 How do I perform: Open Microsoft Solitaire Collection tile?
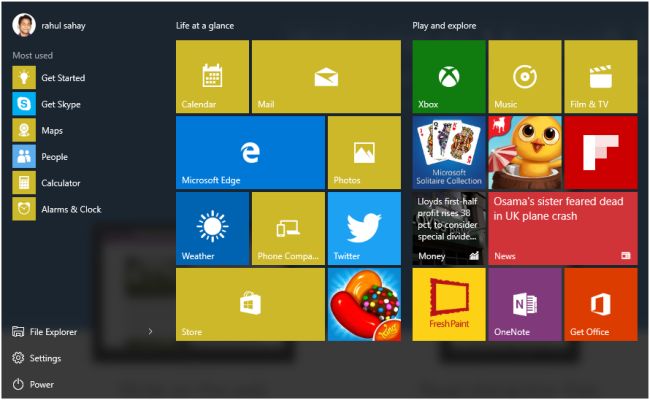449,153
